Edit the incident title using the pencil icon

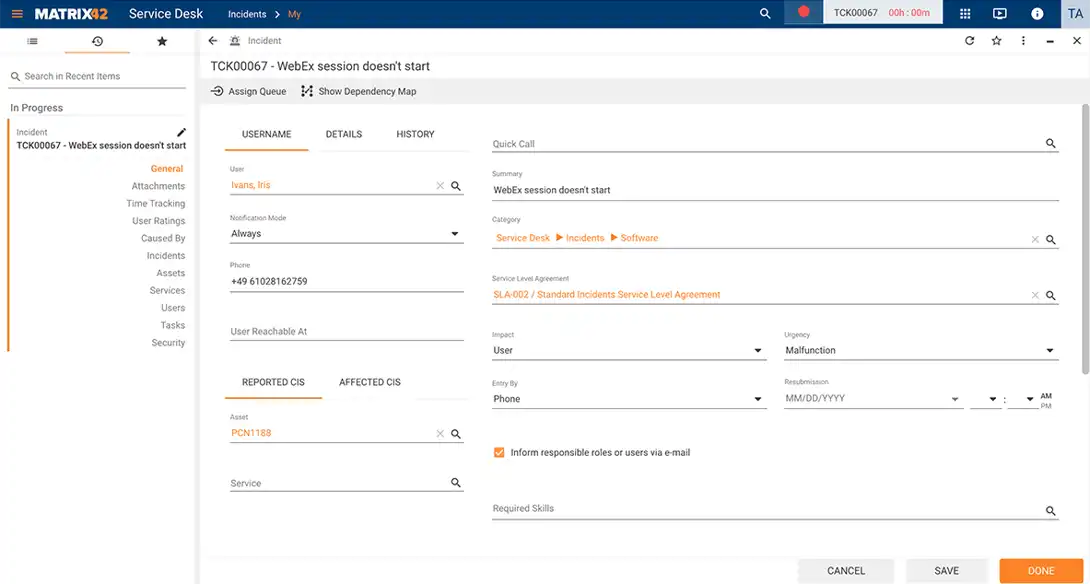point(182,130)
